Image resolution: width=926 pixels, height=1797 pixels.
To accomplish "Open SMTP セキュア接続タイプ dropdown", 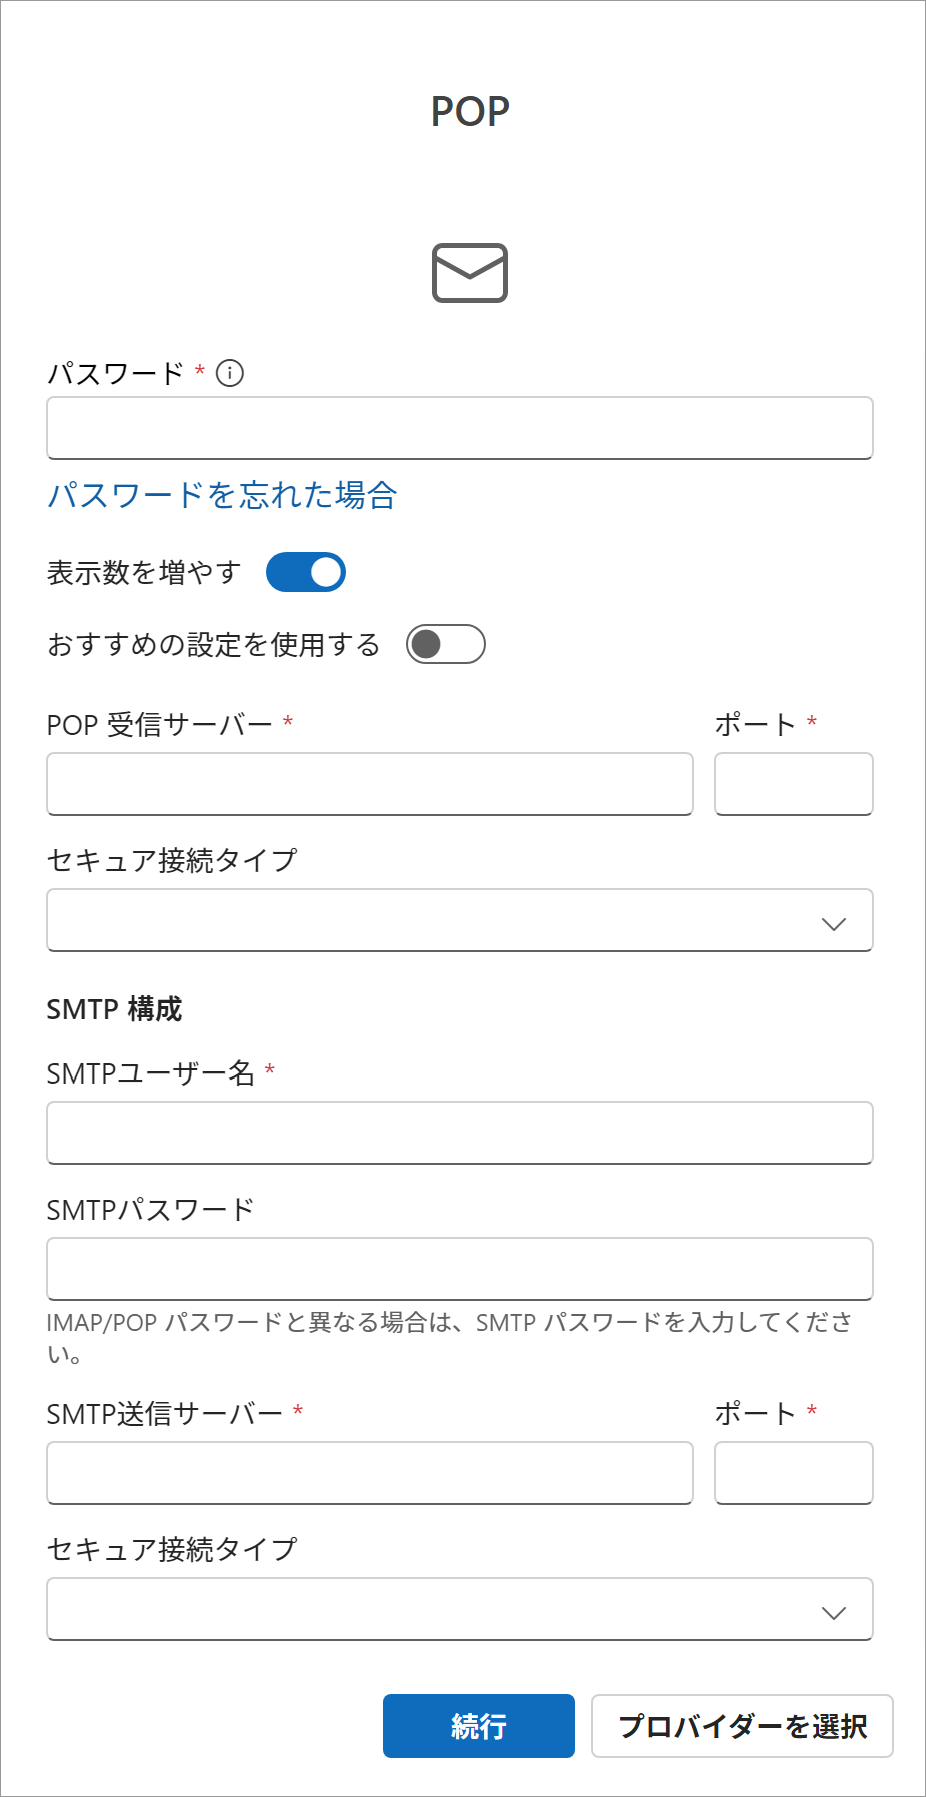I will pyautogui.click(x=460, y=1609).
